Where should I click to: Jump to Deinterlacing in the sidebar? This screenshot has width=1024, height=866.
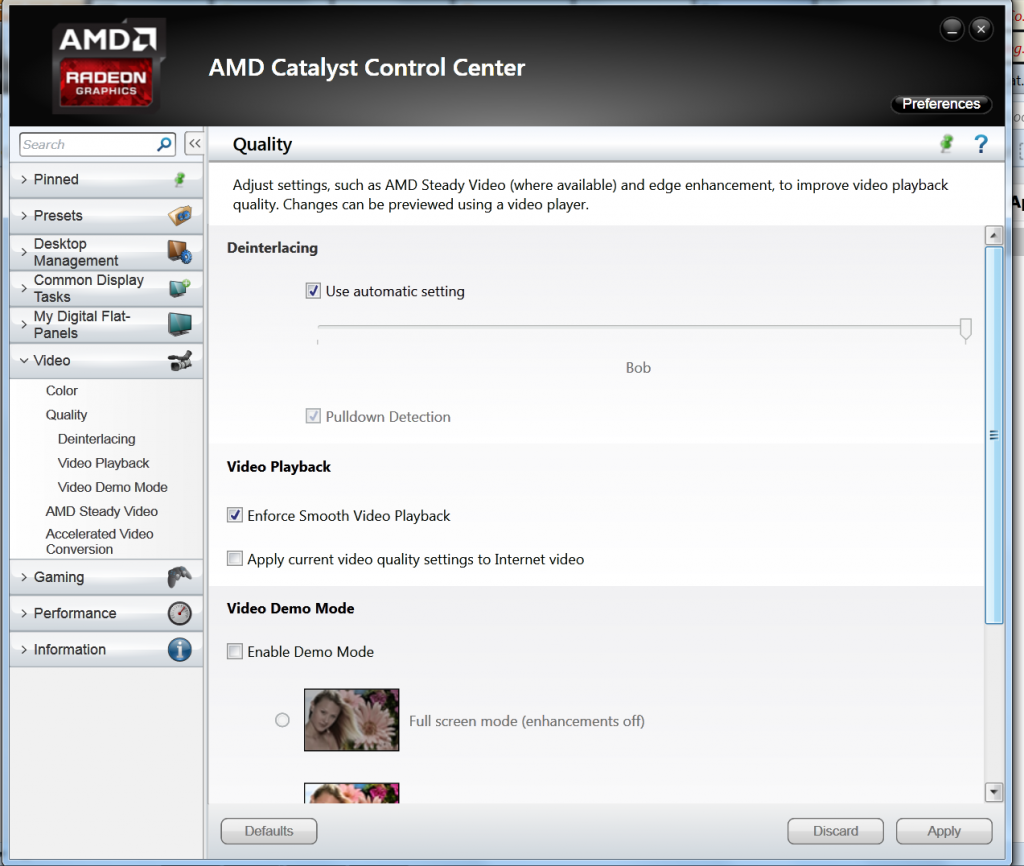pyautogui.click(x=97, y=439)
